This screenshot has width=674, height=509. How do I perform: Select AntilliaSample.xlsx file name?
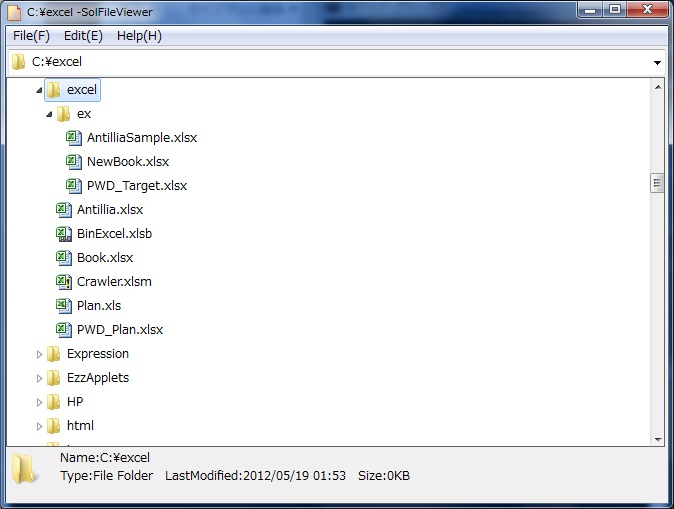(x=142, y=138)
